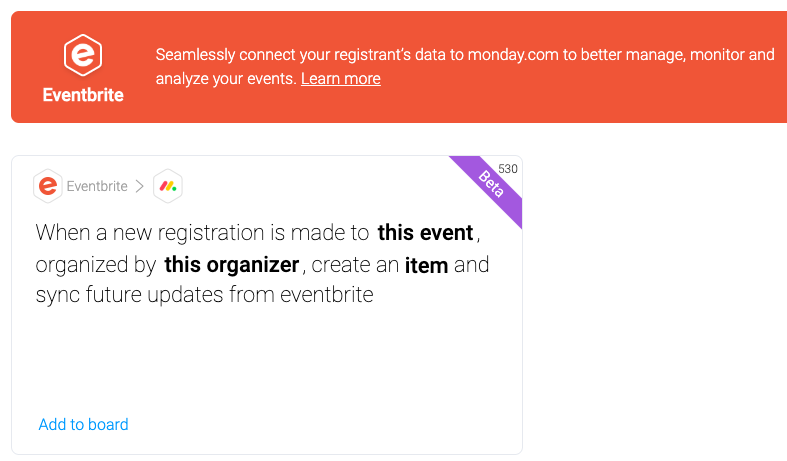This screenshot has height=461, width=787.
Task: Click the 530 usage count number
Action: [507, 169]
